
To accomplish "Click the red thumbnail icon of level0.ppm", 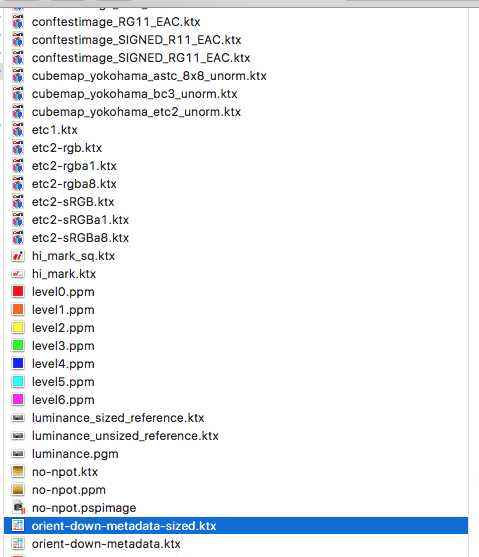I will click(18, 292).
